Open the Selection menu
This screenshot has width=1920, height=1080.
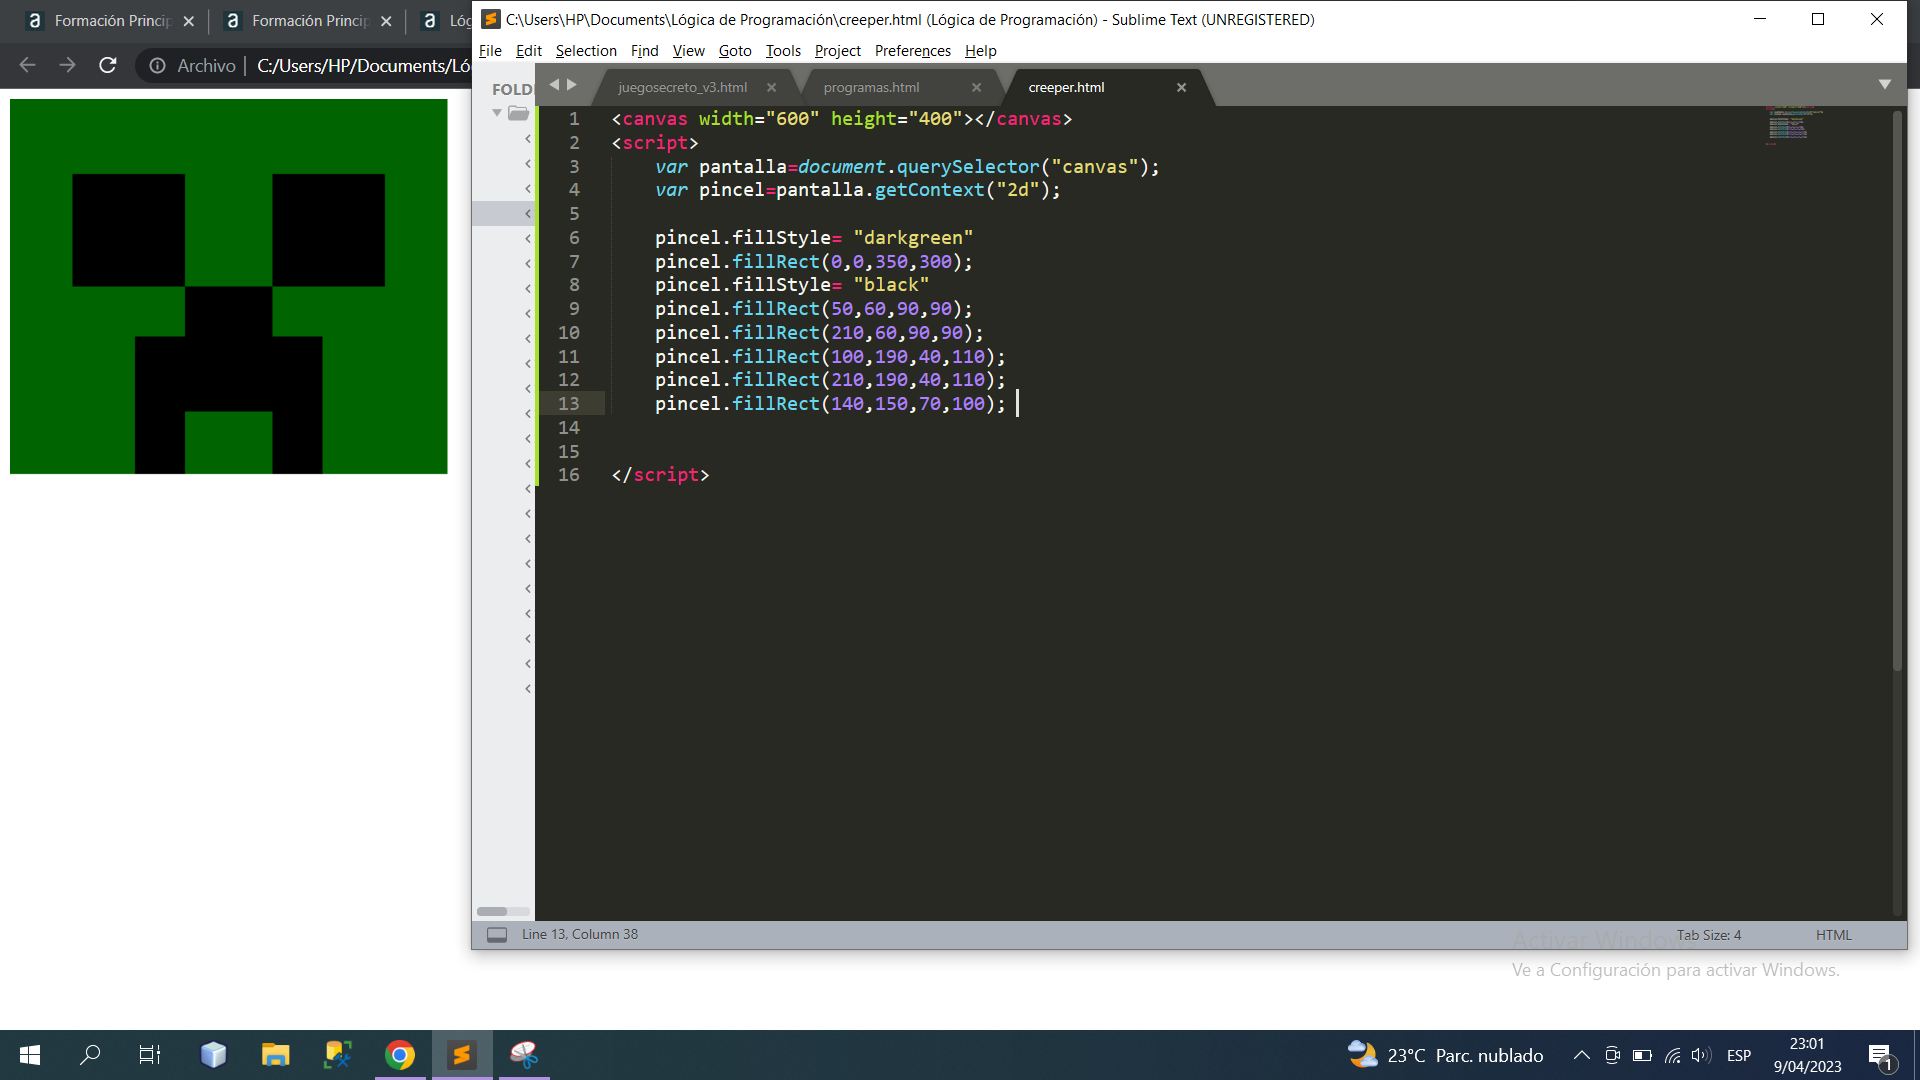pyautogui.click(x=586, y=51)
